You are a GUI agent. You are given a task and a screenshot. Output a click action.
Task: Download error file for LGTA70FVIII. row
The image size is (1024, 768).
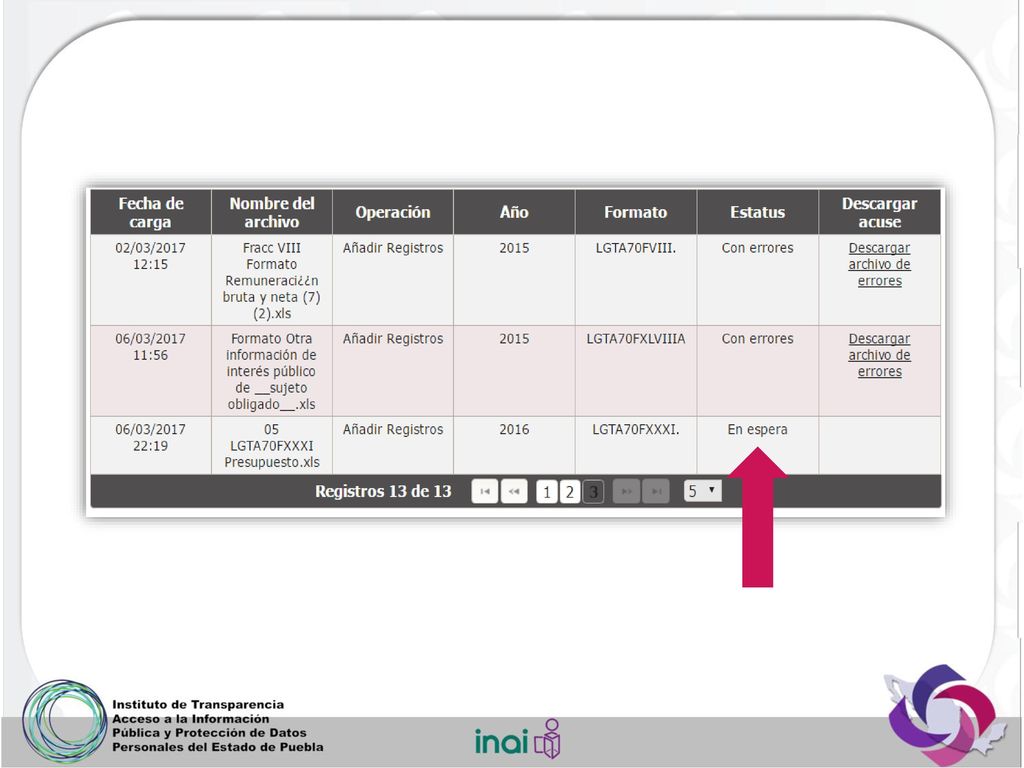coord(879,264)
